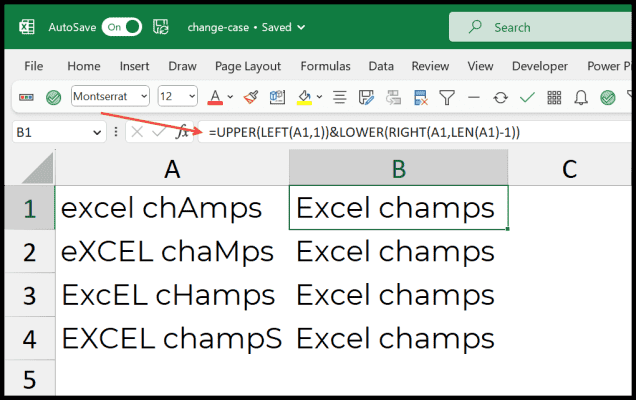Open the Montserrat font name dropdown
The height and width of the screenshot is (400, 636).
(x=144, y=97)
